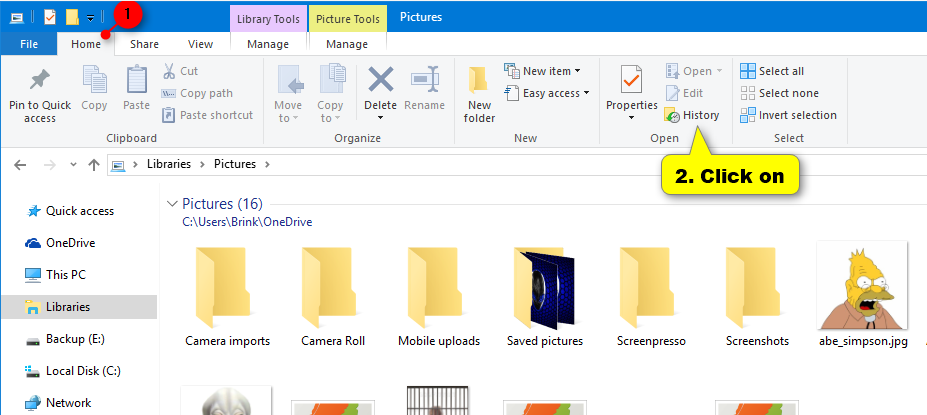Viewport: 927px width, 415px height.
Task: Click New folder icon in quick access toolbar
Action: coord(72,17)
